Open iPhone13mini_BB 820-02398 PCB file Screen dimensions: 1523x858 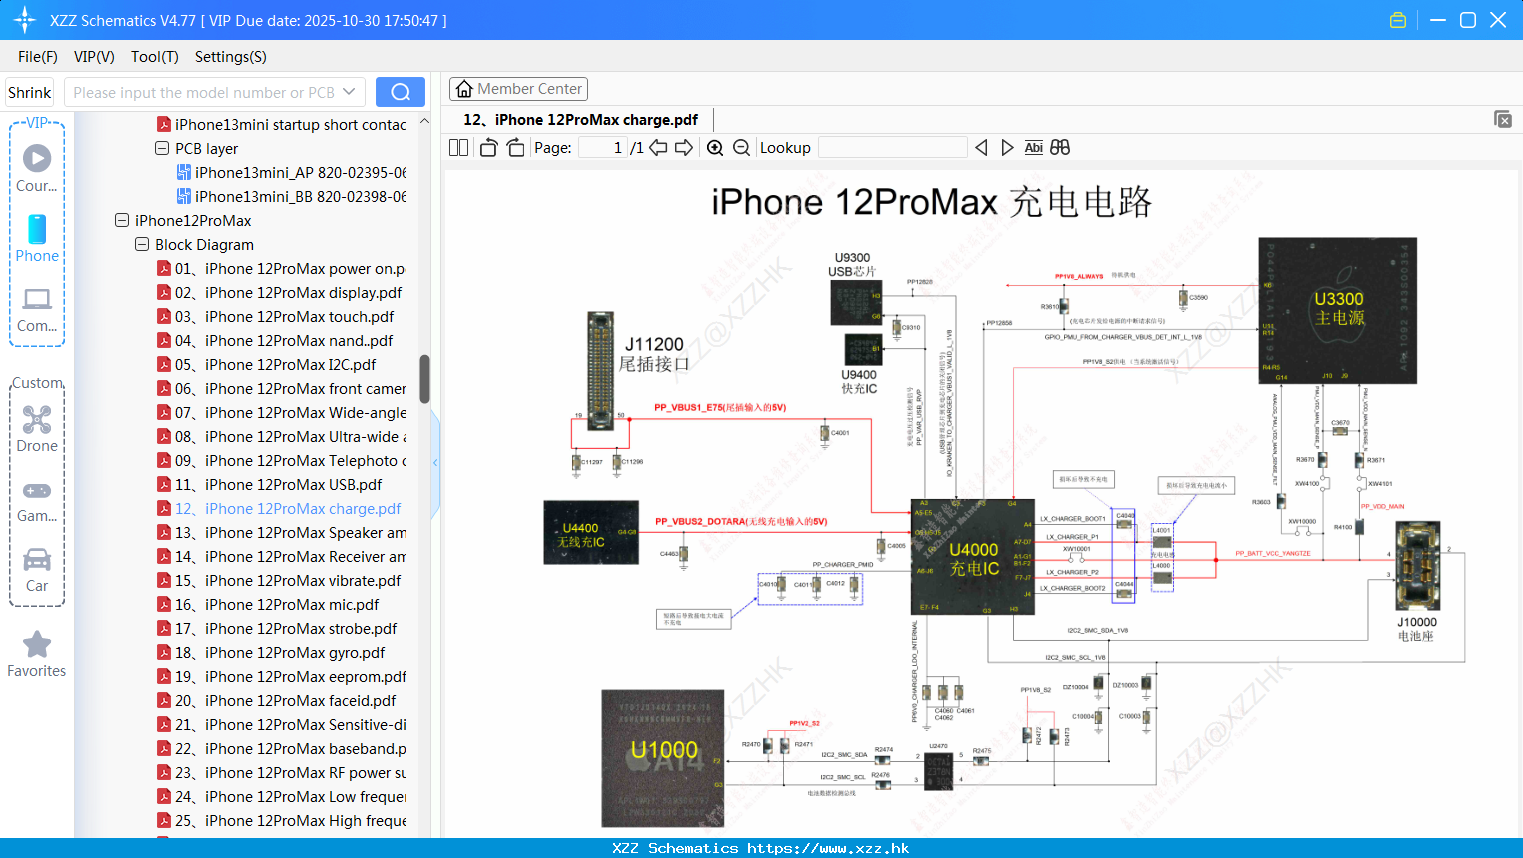click(x=291, y=196)
